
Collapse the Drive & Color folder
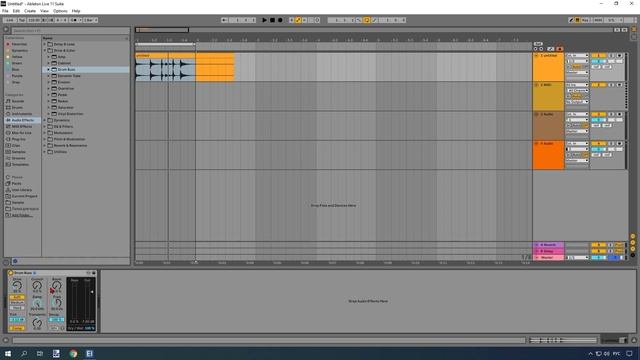coord(45,51)
